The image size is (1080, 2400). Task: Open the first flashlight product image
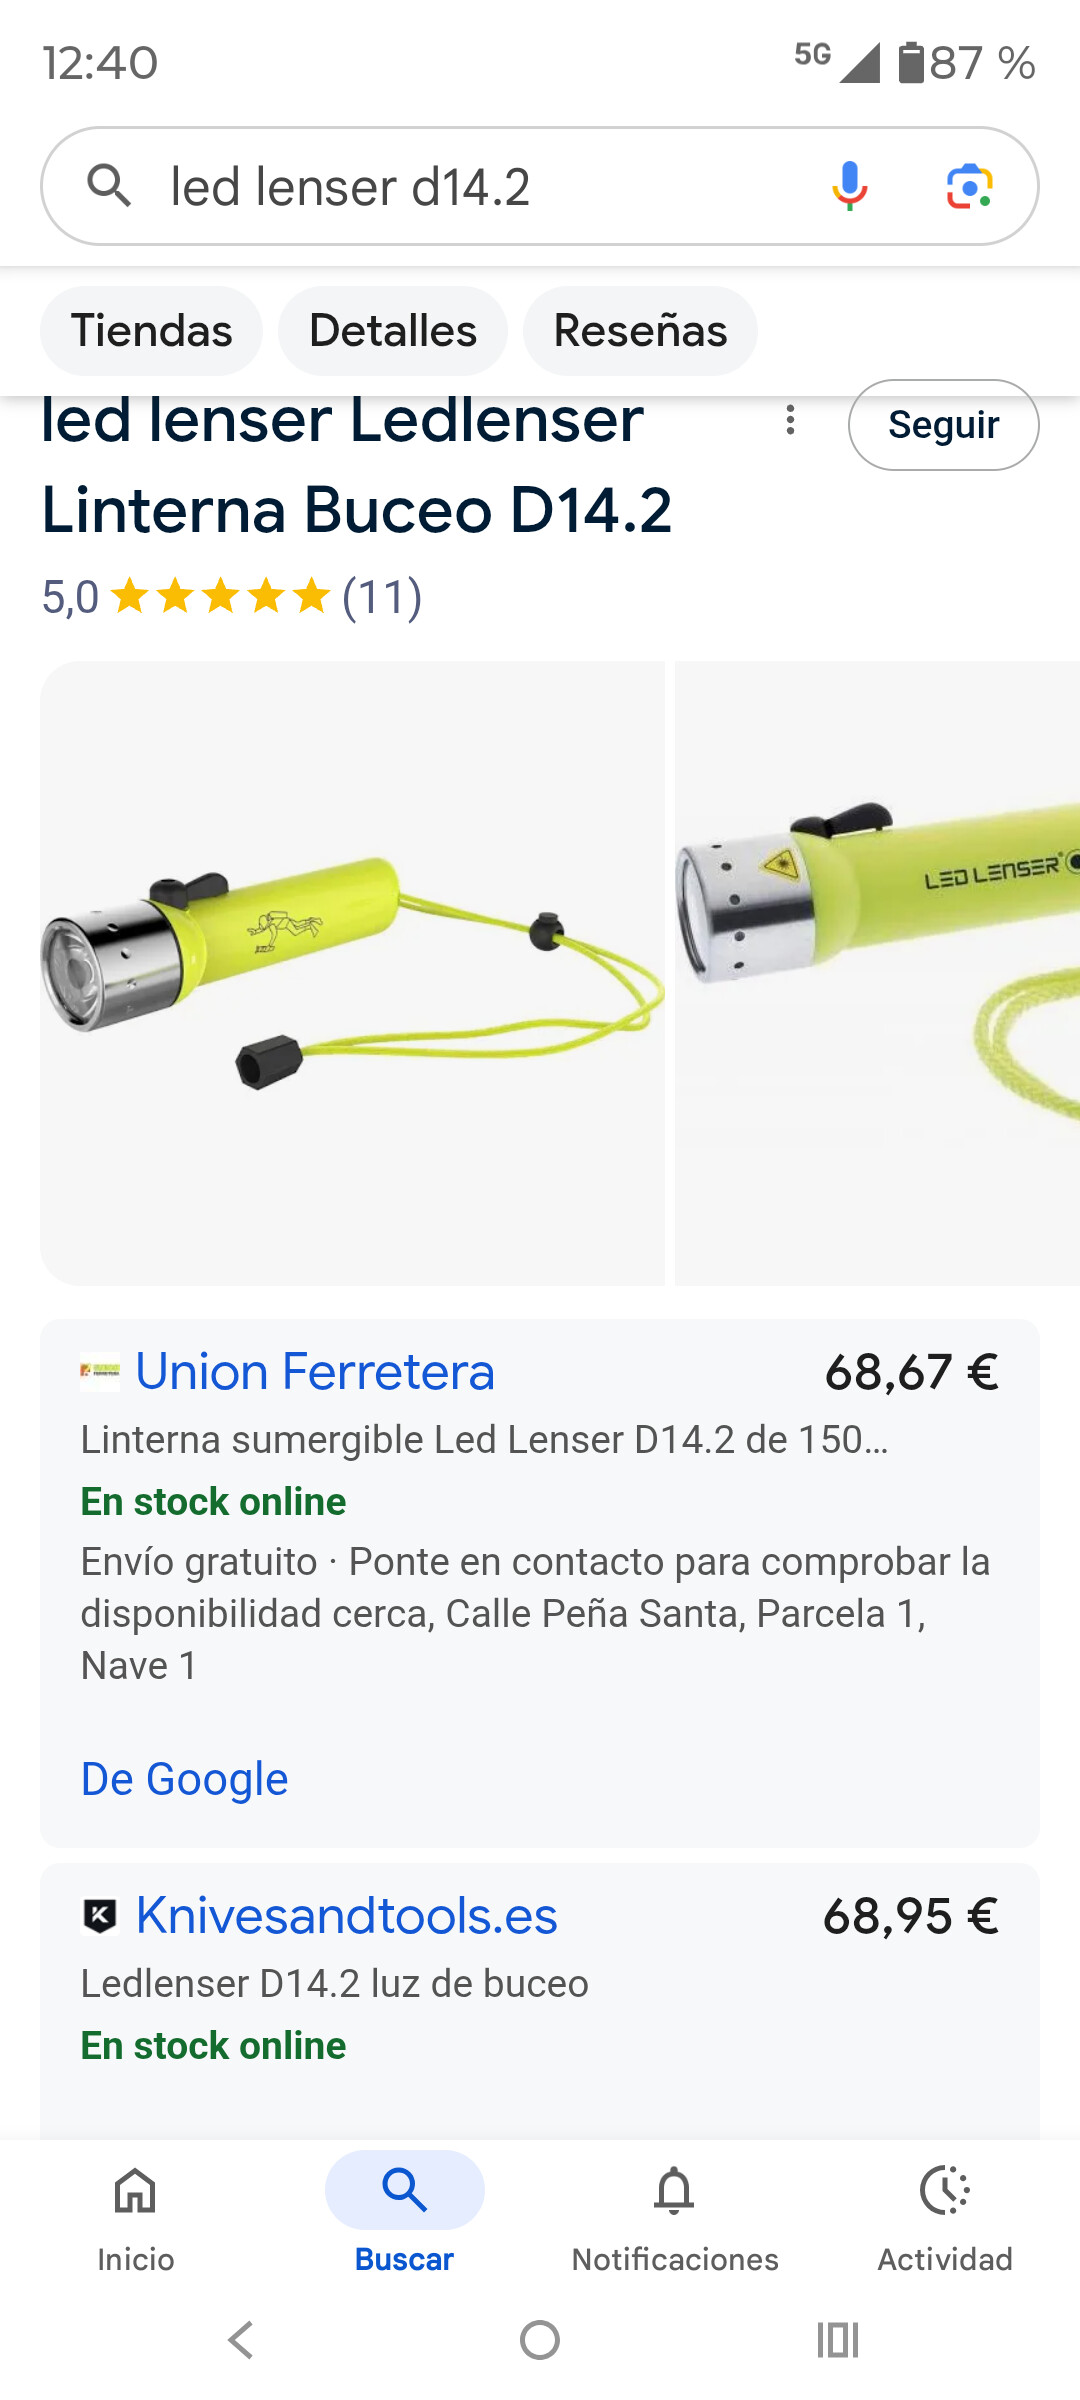pyautogui.click(x=352, y=973)
